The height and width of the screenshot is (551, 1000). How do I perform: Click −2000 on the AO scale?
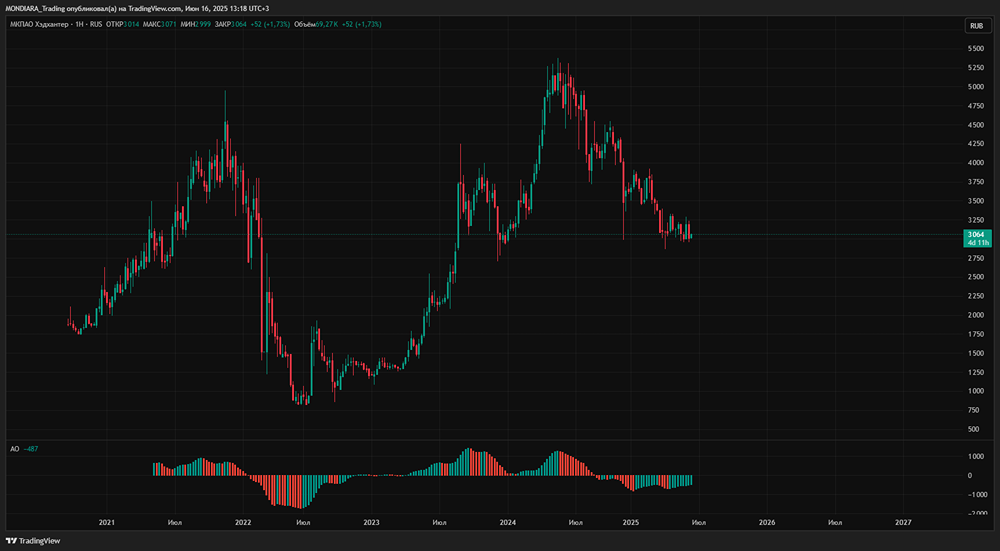978,513
